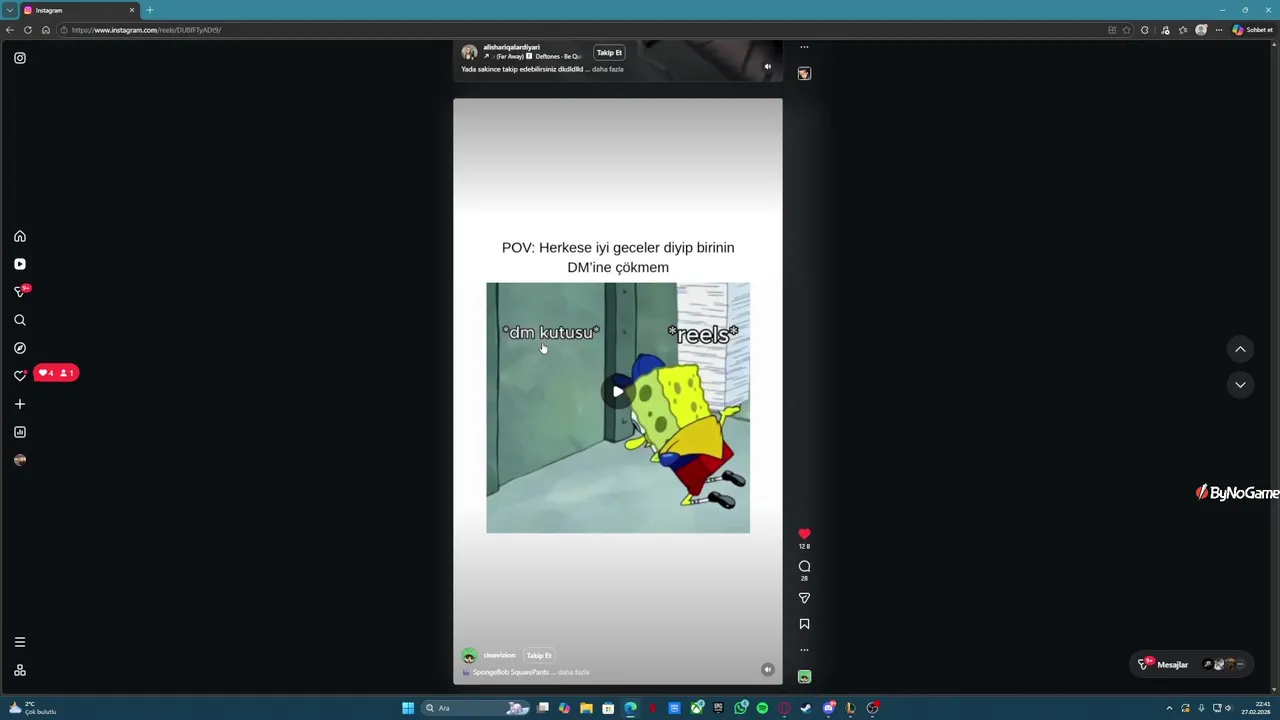Create a new post with plus icon
1280x720 pixels.
coord(19,404)
